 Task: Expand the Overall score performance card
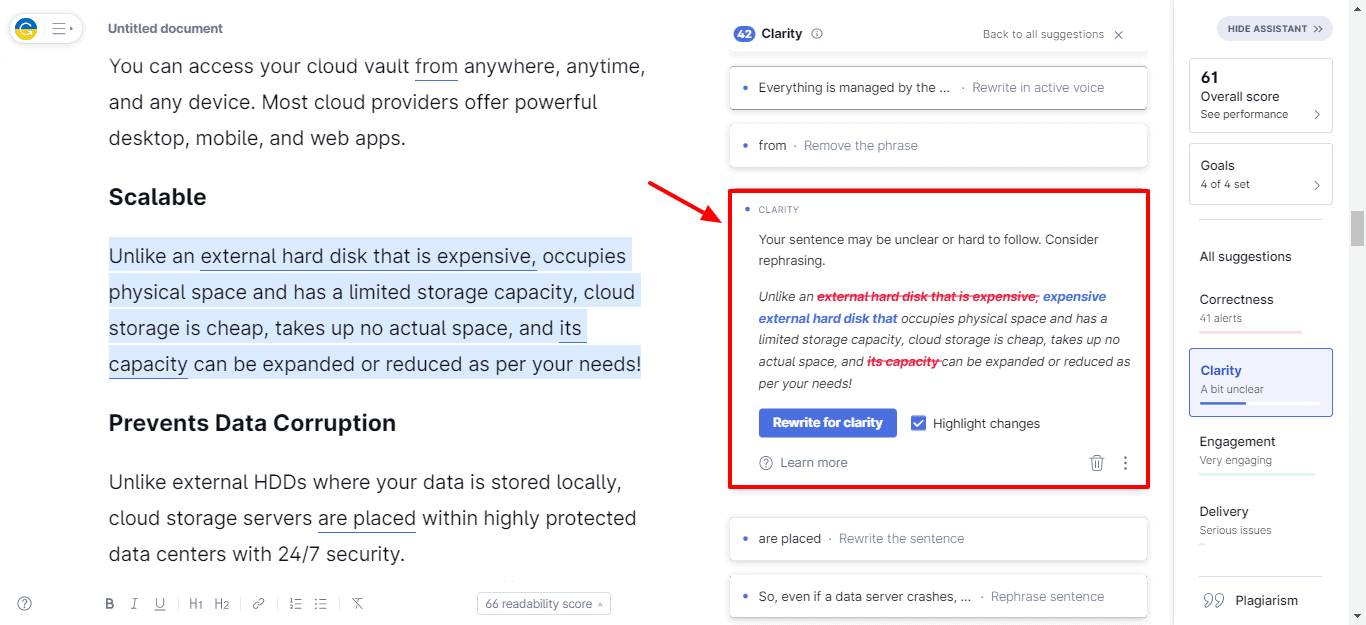[1260, 96]
